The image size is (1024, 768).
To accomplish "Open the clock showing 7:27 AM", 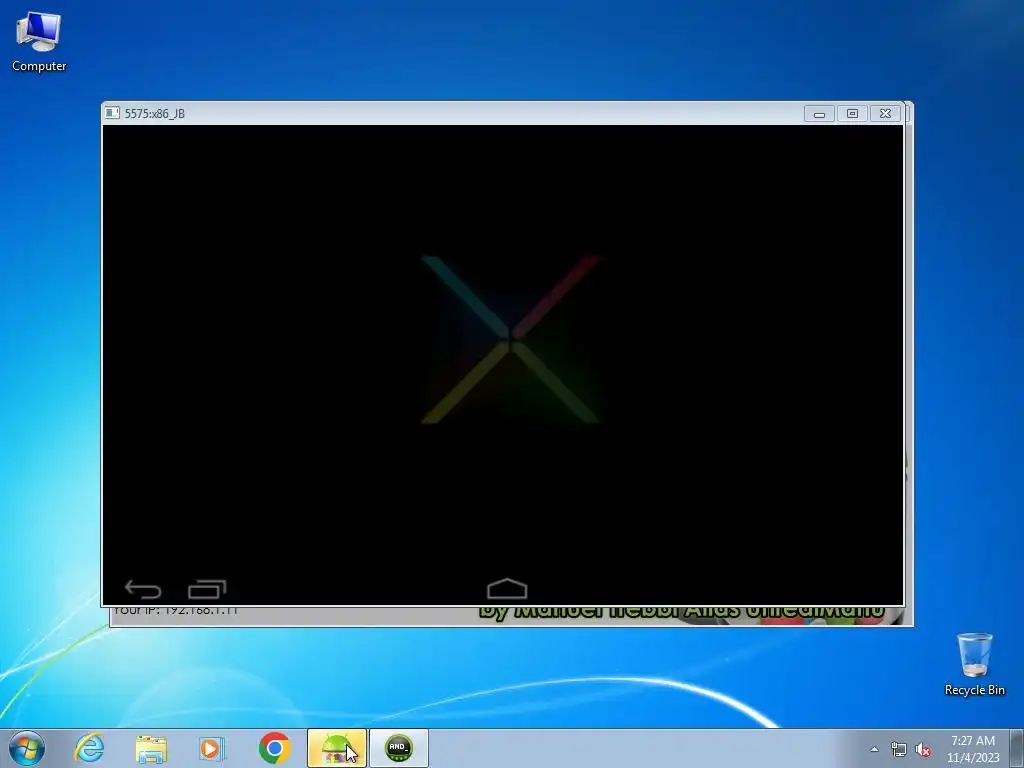I will [973, 749].
